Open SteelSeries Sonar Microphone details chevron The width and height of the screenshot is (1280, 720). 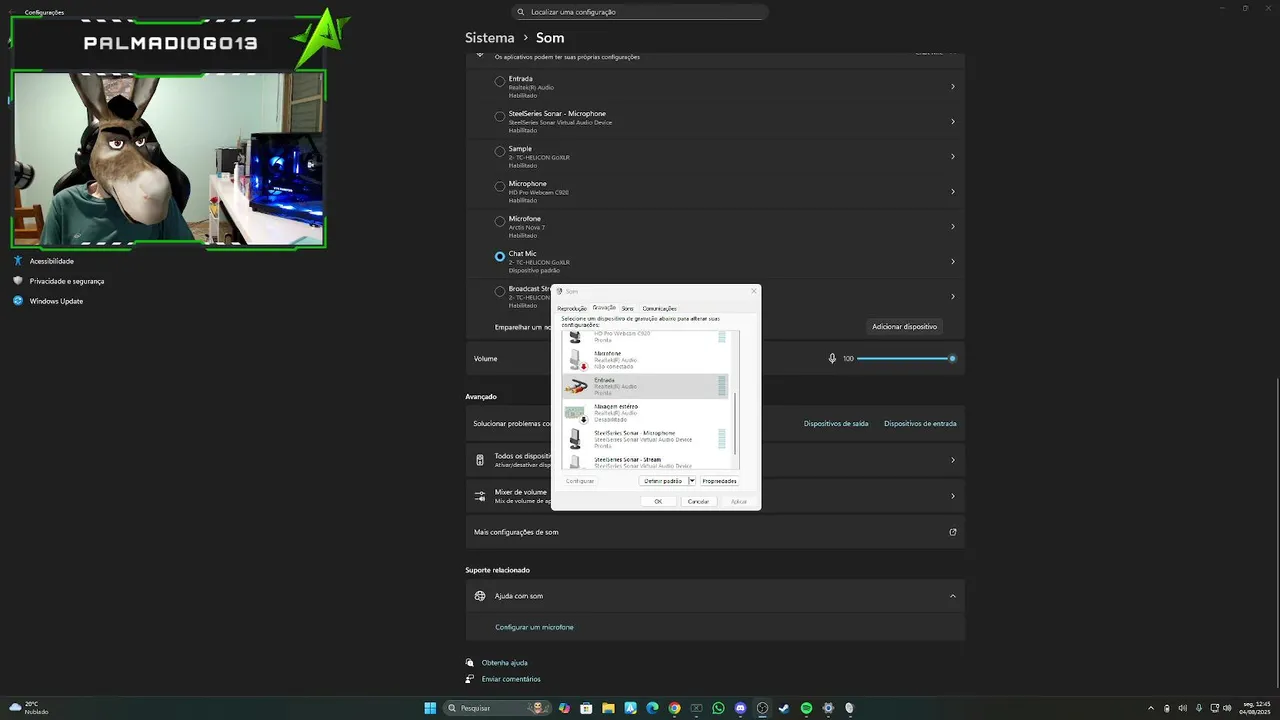point(952,121)
